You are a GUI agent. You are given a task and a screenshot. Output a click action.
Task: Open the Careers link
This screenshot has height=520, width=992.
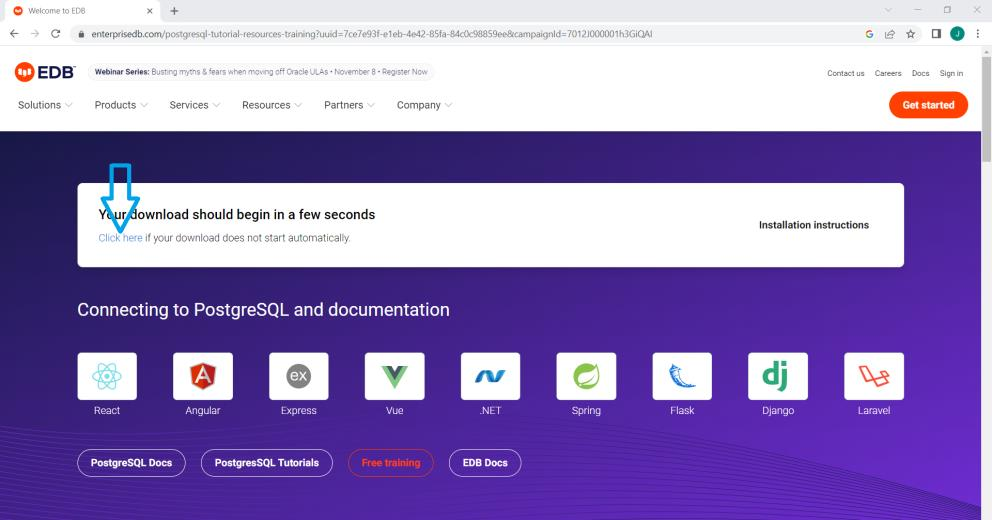click(888, 73)
